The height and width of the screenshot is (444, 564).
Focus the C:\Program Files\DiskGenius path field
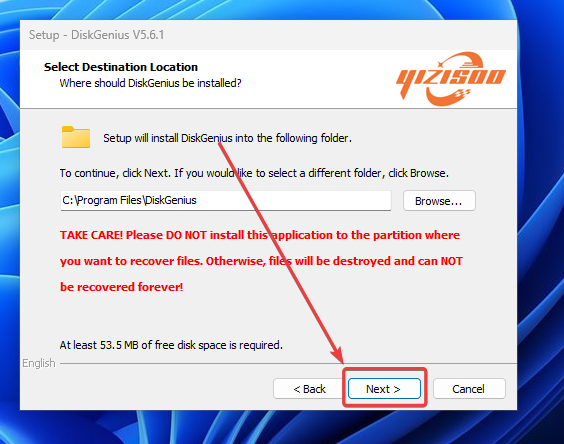[x=226, y=200]
